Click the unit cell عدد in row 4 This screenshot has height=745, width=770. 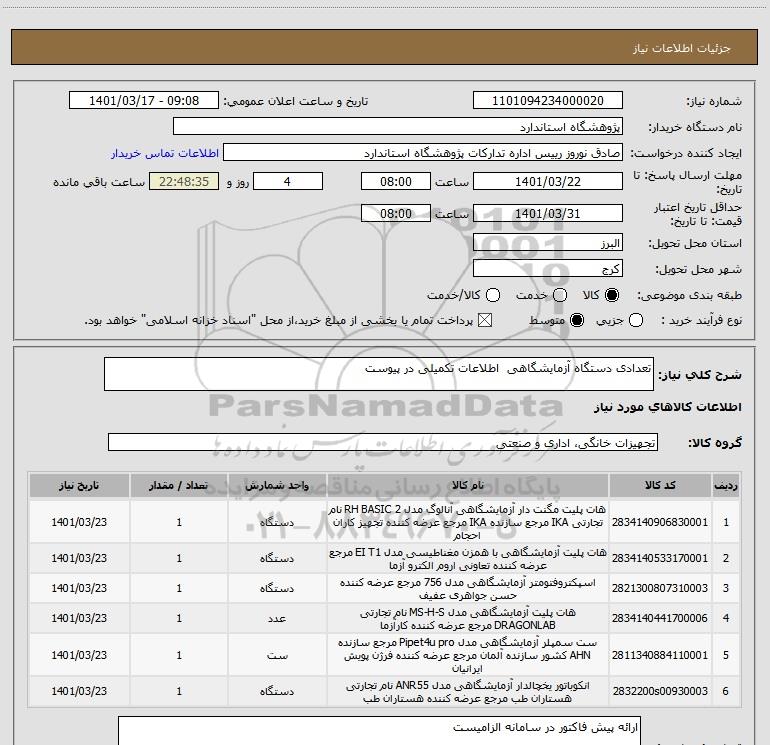pyautogui.click(x=277, y=618)
